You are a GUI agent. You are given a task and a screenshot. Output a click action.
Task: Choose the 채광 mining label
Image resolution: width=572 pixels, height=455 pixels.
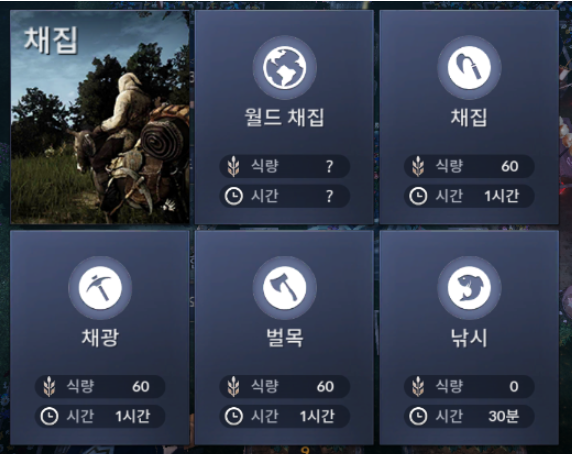click(100, 338)
